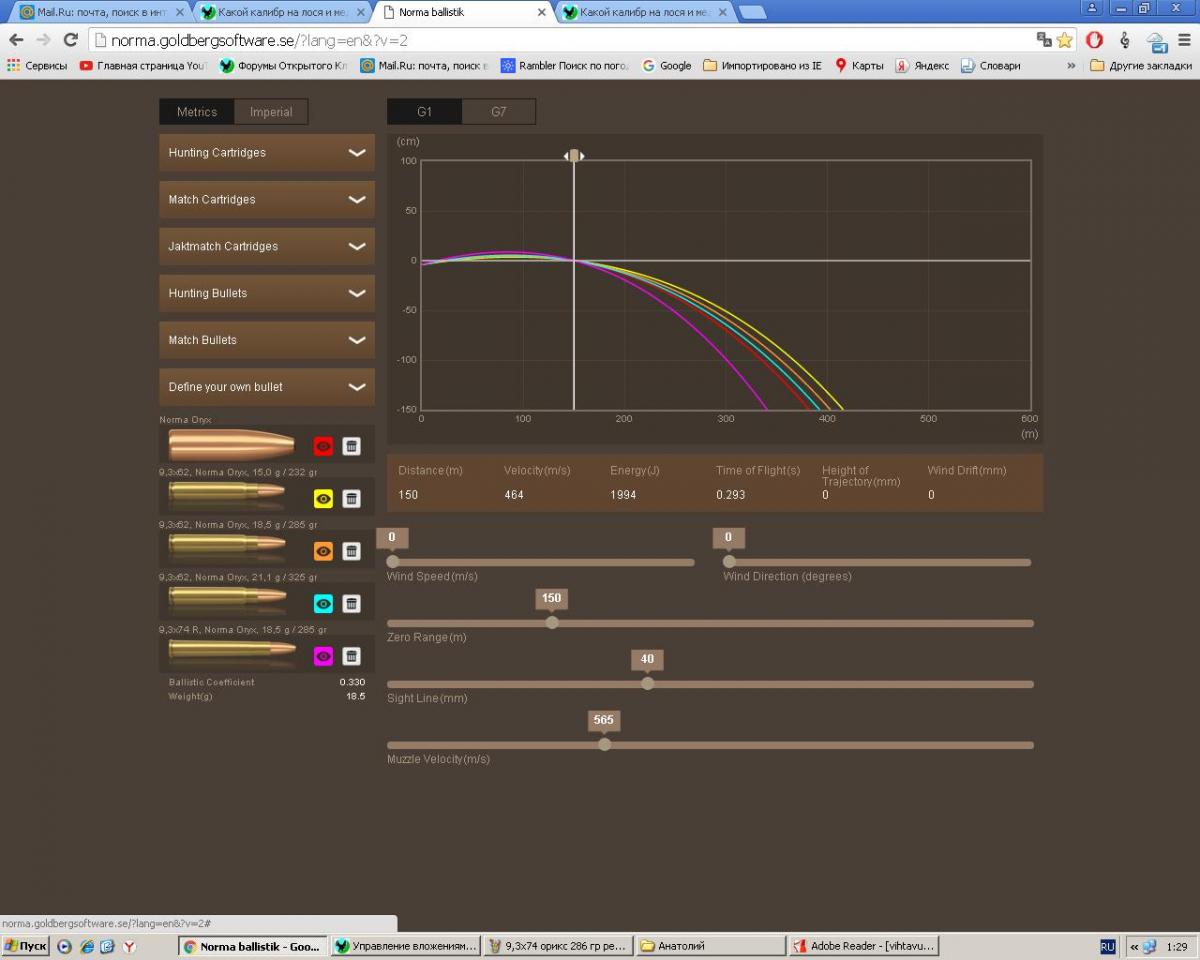Delete the red Norma Oryx bullet entry

coord(351,446)
